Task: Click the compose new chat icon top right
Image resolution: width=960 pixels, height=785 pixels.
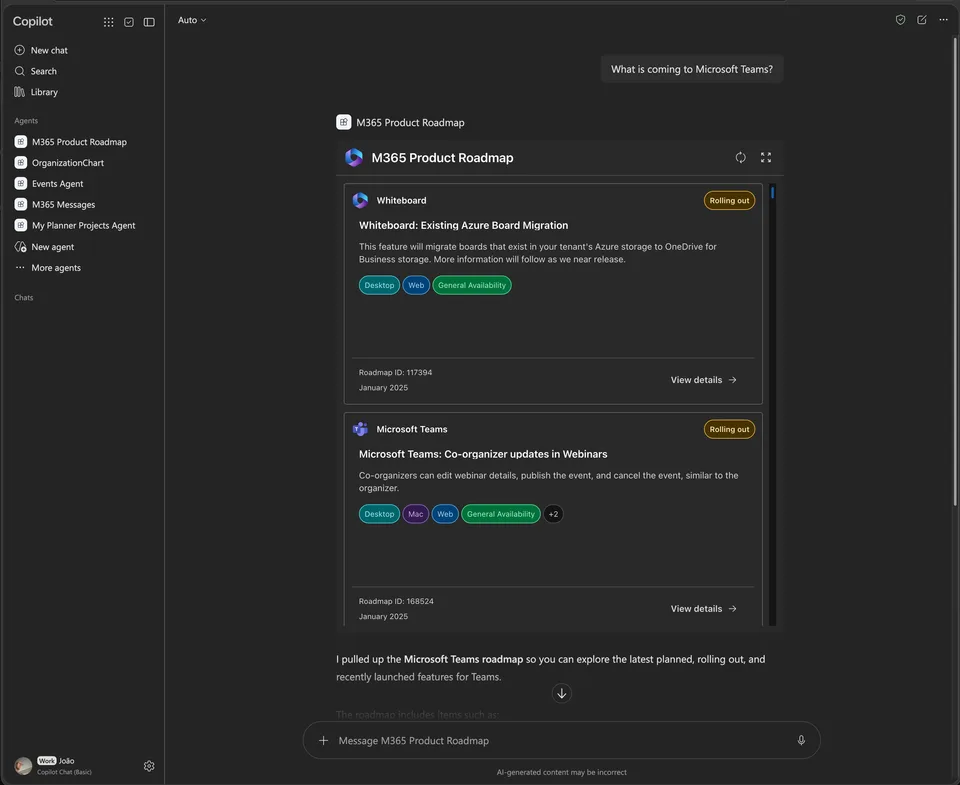Action: [x=921, y=20]
